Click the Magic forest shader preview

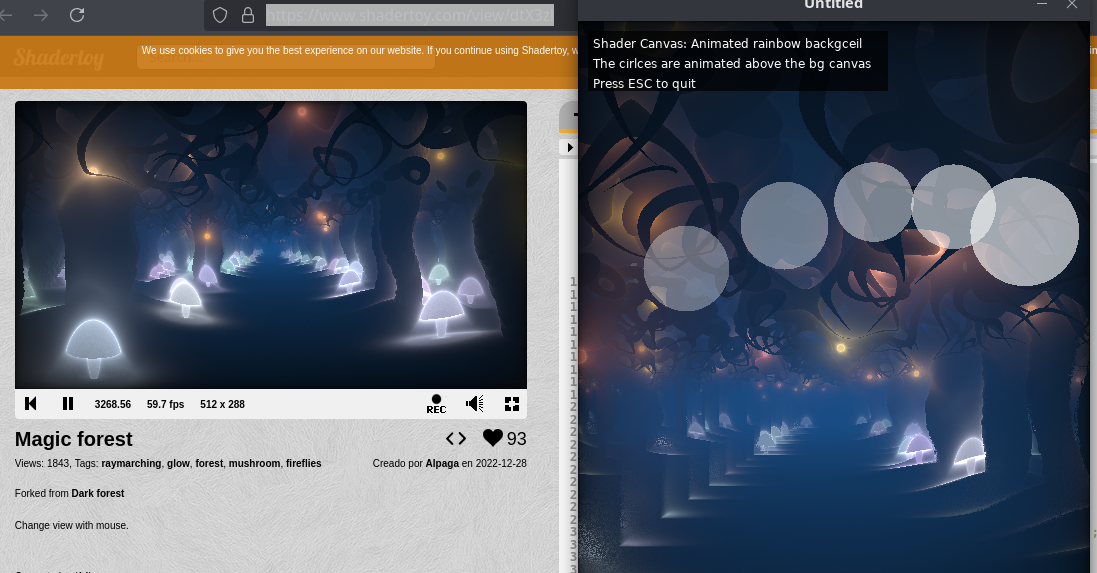tap(270, 244)
